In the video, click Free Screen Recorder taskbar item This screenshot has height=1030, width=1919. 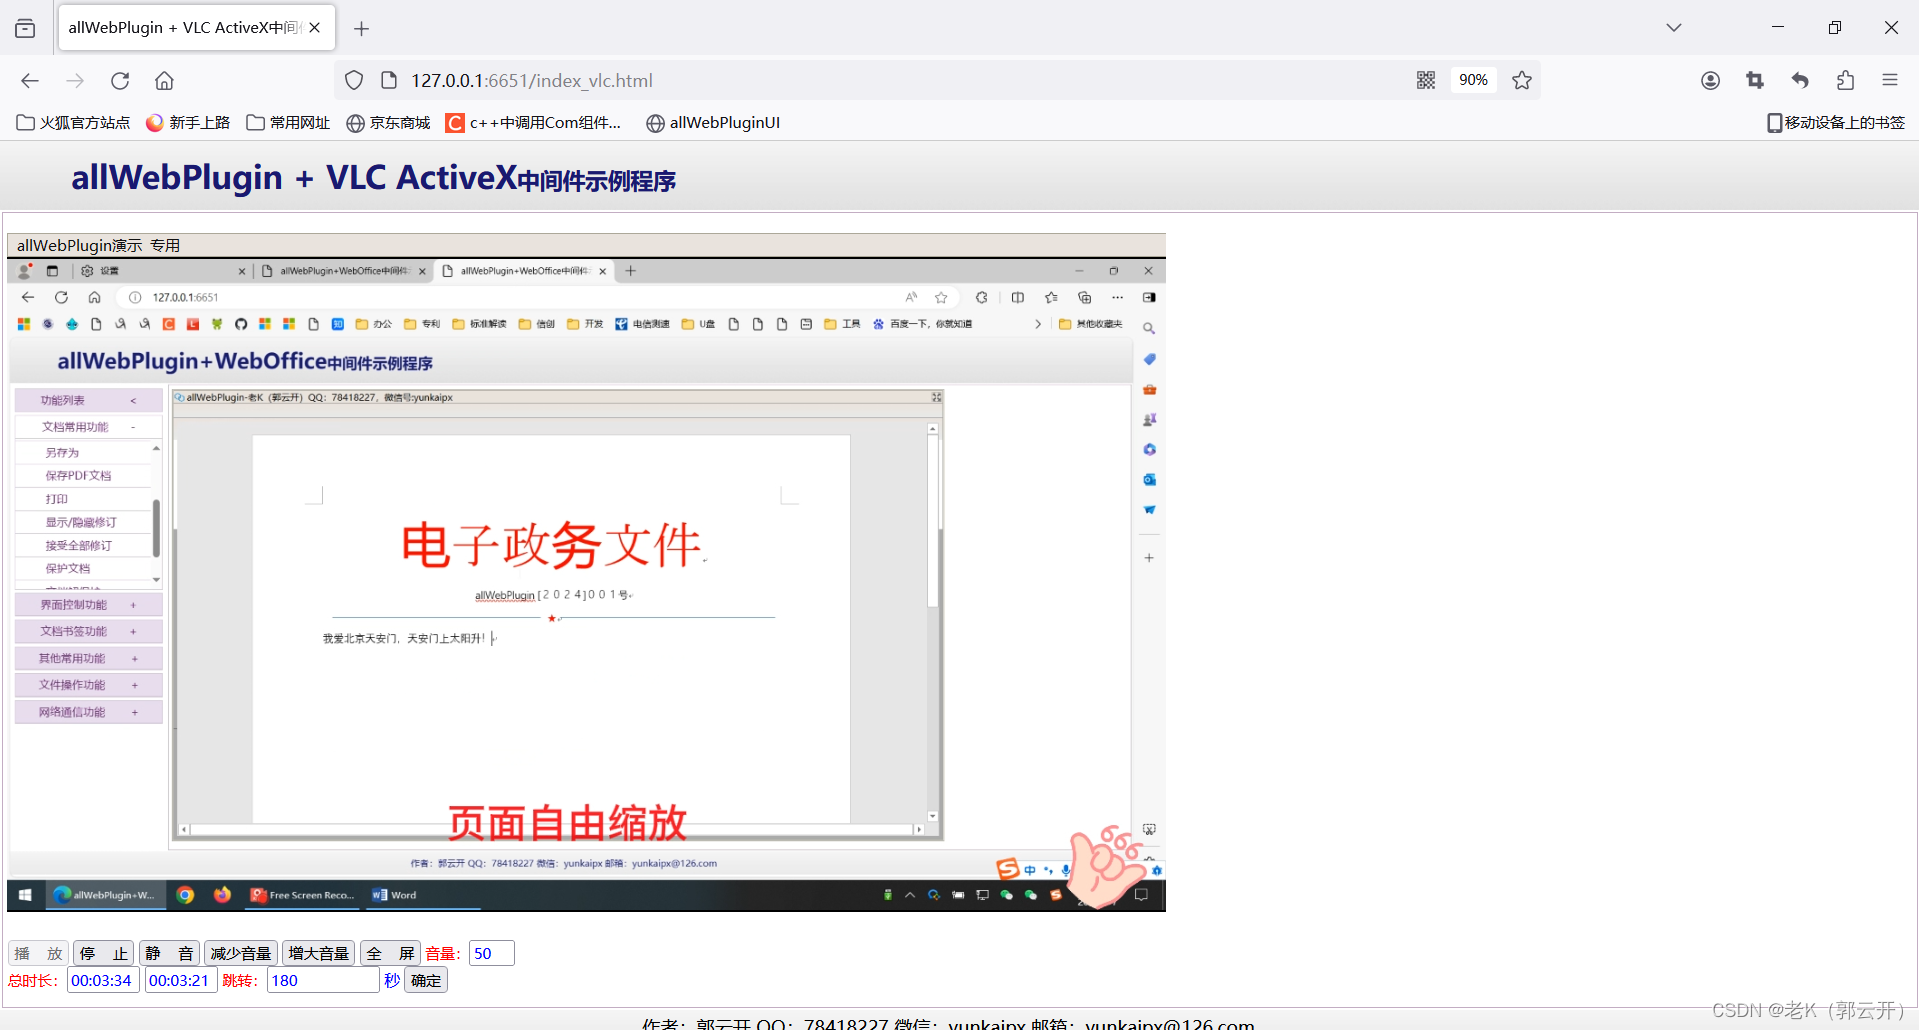click(302, 896)
